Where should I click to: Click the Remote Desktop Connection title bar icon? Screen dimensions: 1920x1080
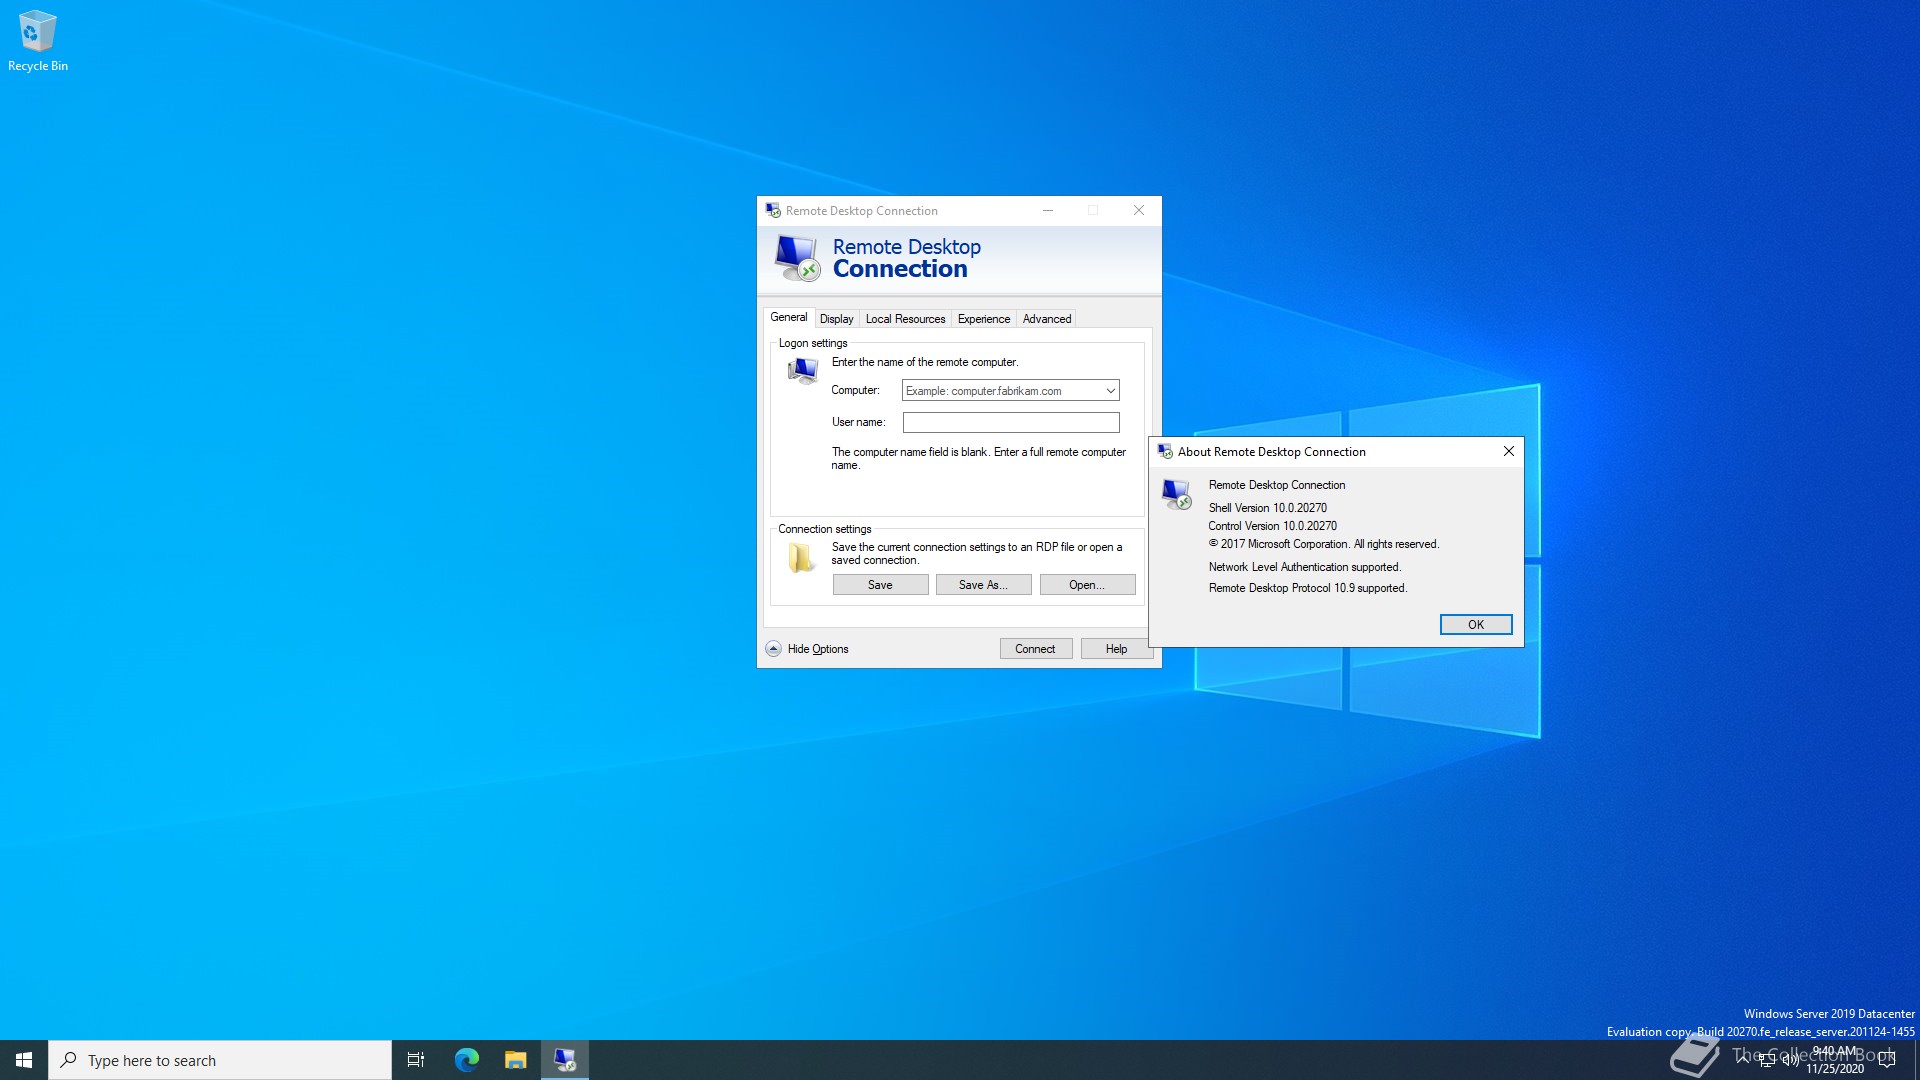[x=773, y=211]
